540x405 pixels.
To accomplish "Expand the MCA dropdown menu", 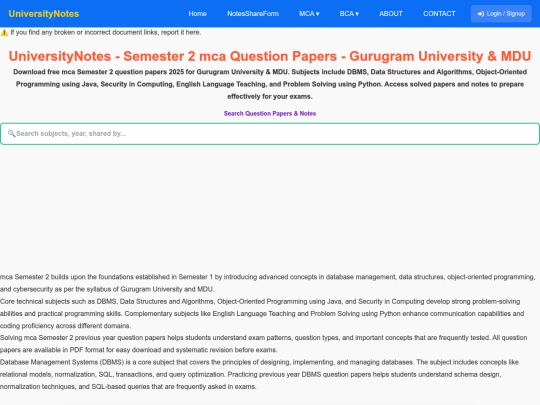I will (309, 14).
